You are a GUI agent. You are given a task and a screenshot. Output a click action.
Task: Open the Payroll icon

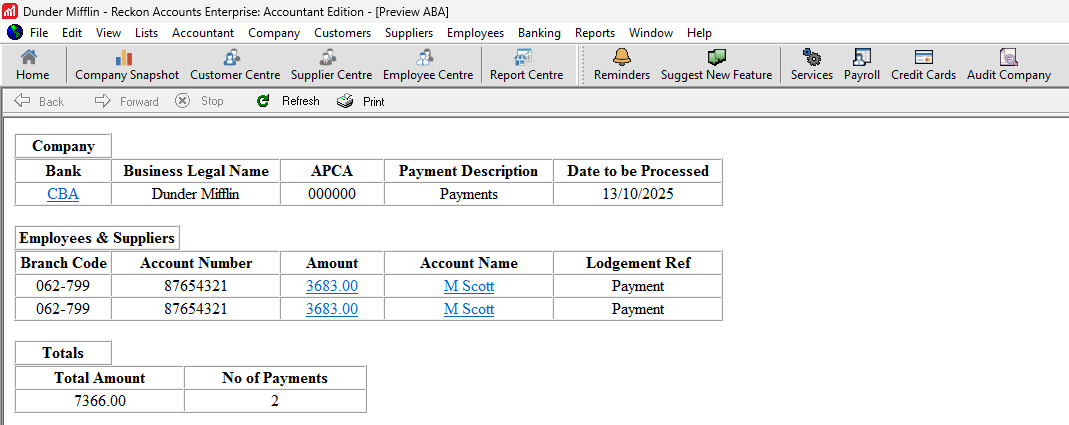pos(862,65)
